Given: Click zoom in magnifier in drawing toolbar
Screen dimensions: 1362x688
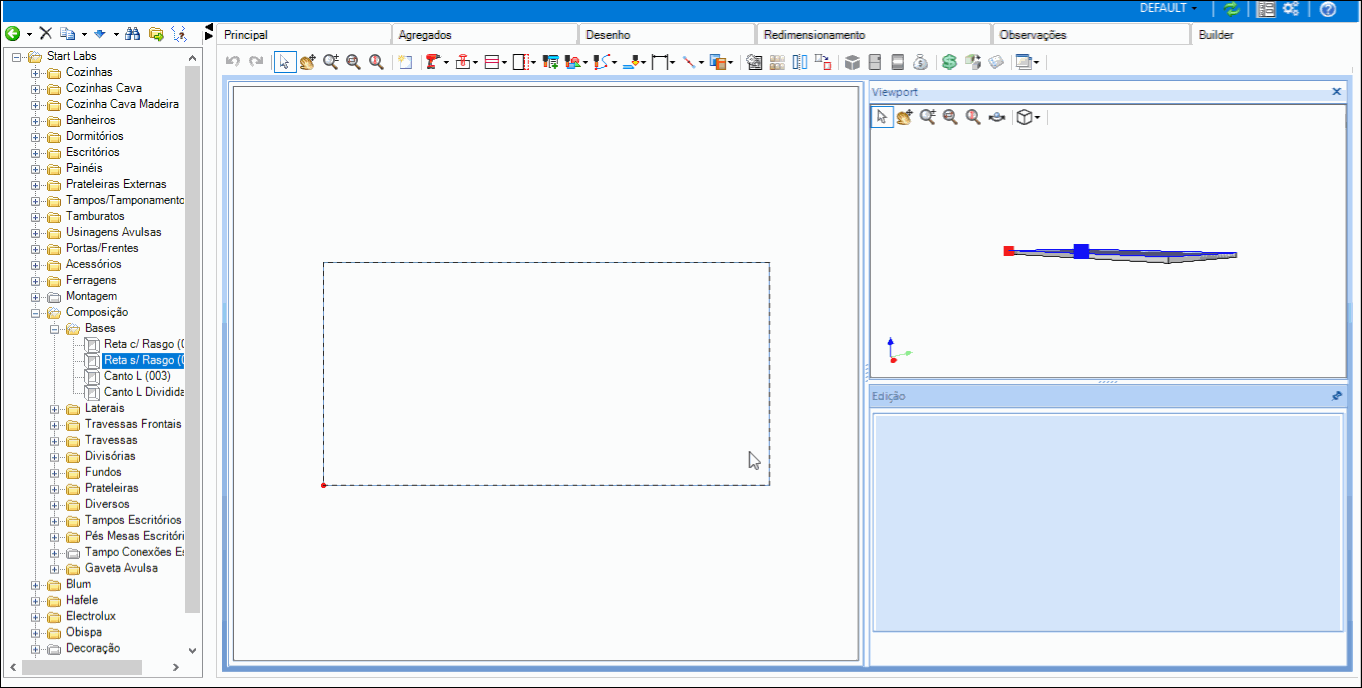Looking at the screenshot, I should (x=331, y=62).
